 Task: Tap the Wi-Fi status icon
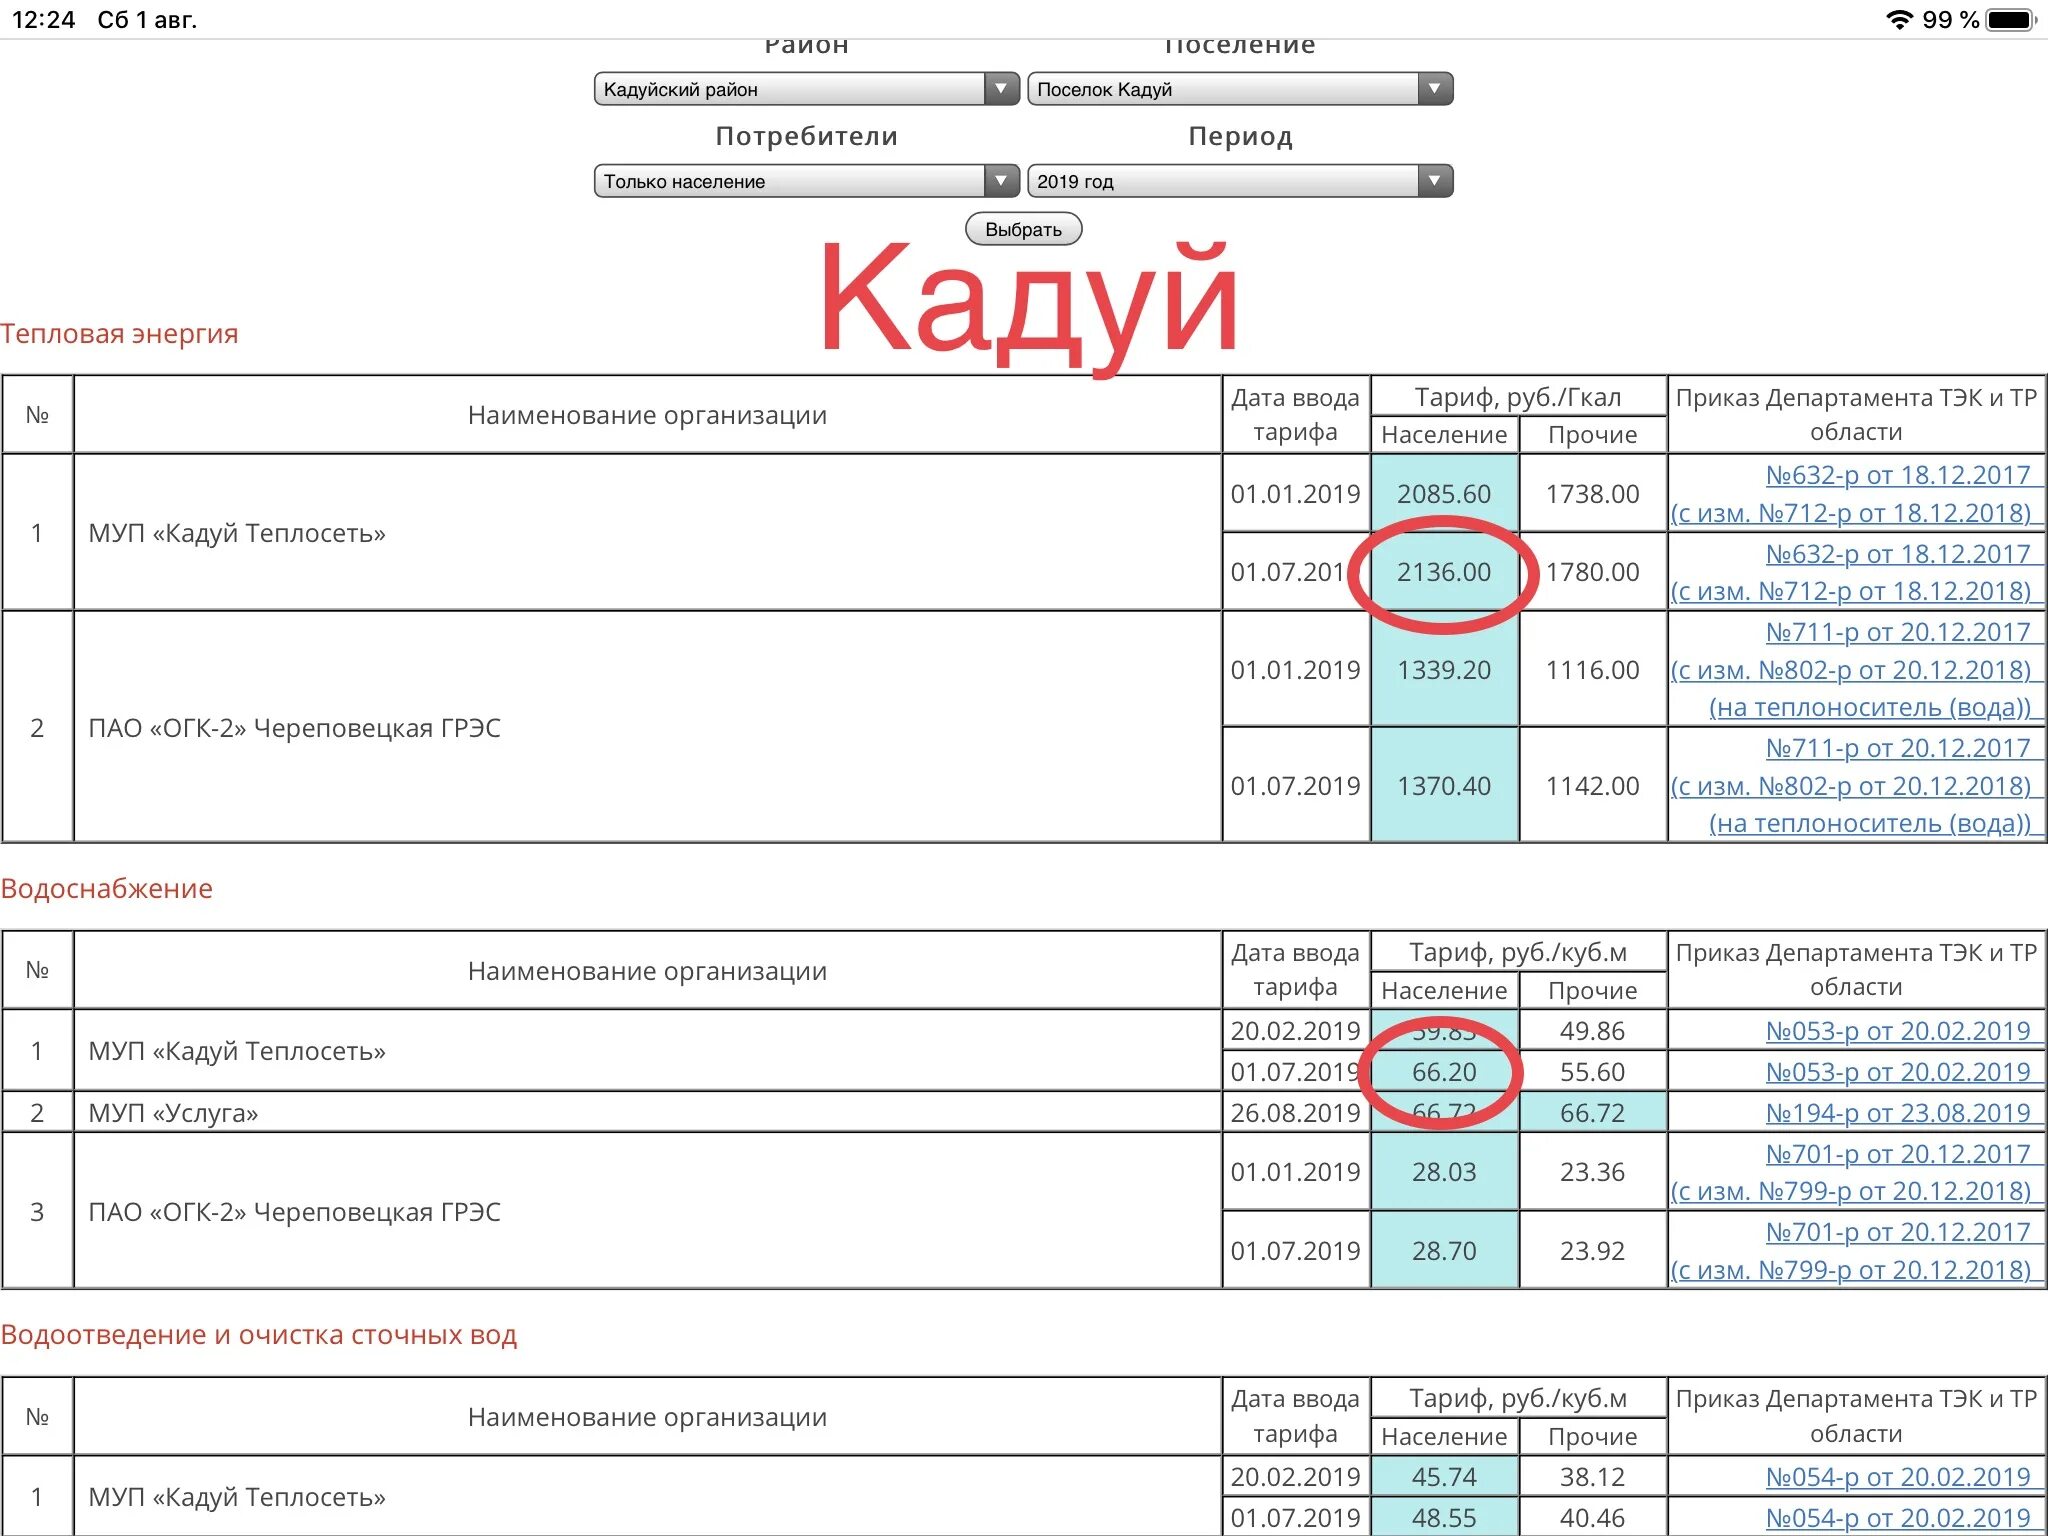pos(1899,20)
